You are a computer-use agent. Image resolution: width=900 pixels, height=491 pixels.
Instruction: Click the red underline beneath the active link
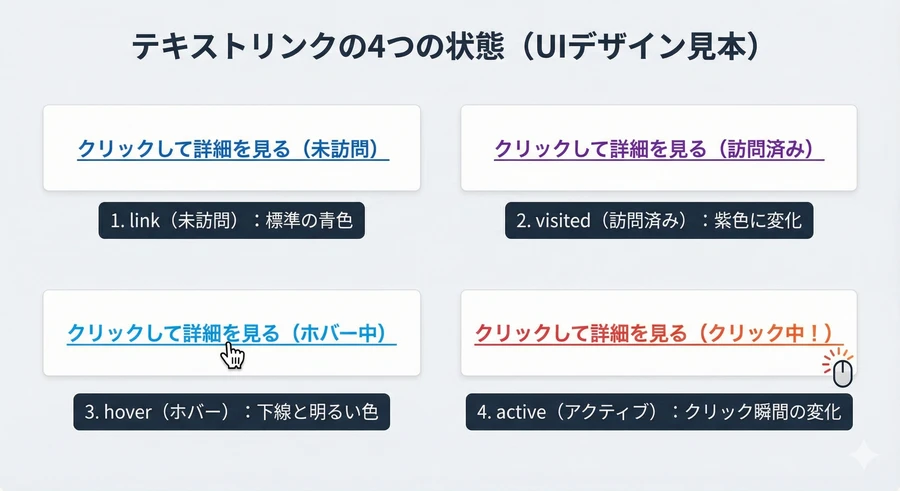pos(600,346)
